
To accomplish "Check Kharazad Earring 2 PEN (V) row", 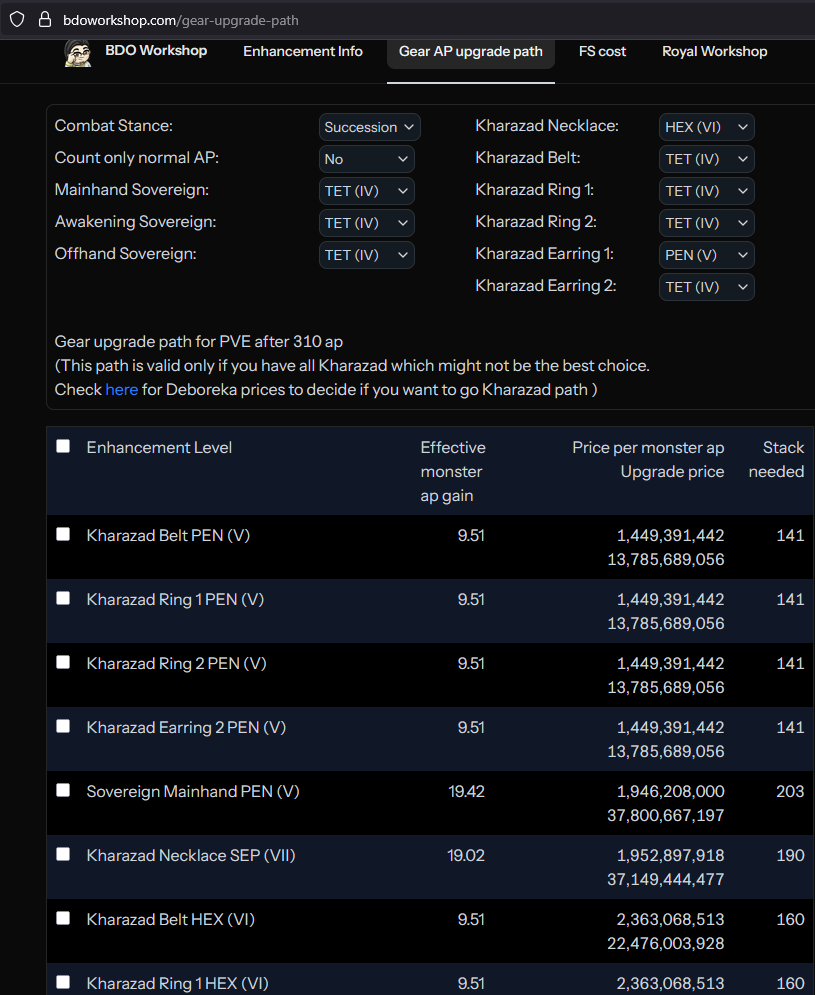I will (63, 726).
